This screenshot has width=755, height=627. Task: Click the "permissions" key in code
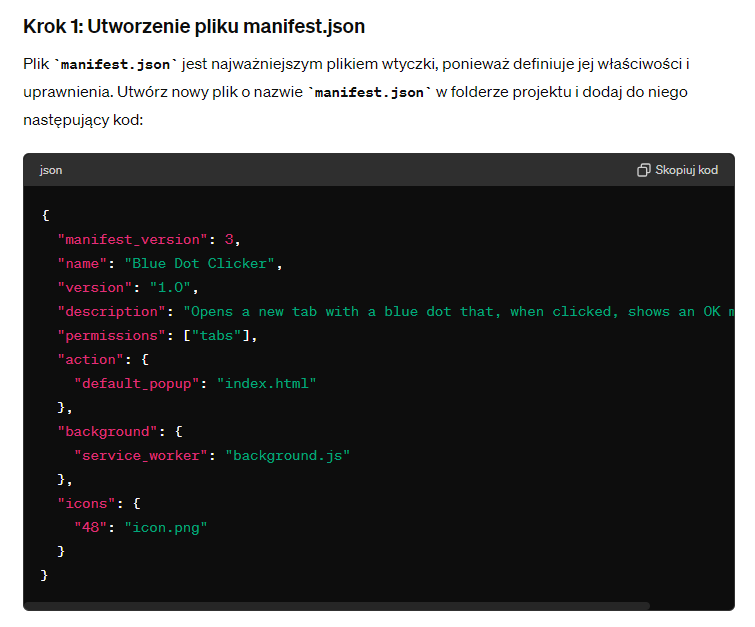tap(112, 335)
